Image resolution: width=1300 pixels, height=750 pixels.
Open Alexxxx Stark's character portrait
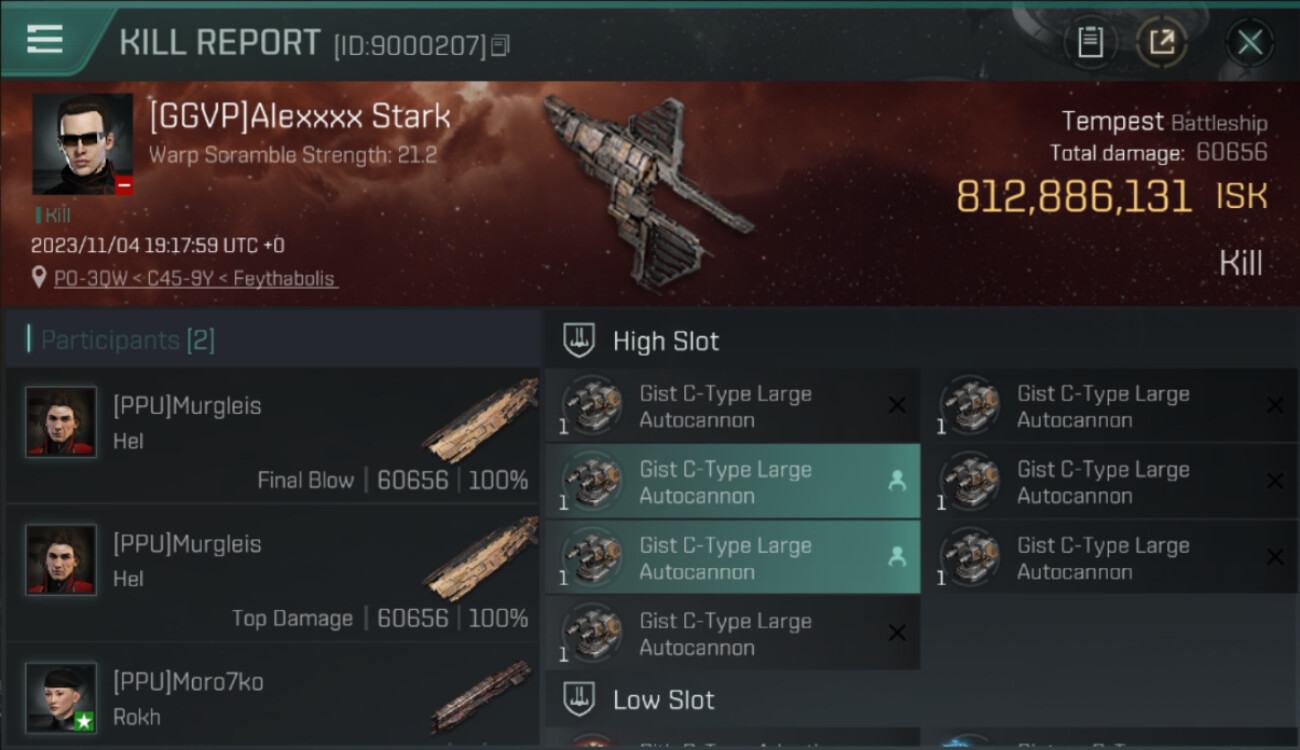click(x=82, y=144)
